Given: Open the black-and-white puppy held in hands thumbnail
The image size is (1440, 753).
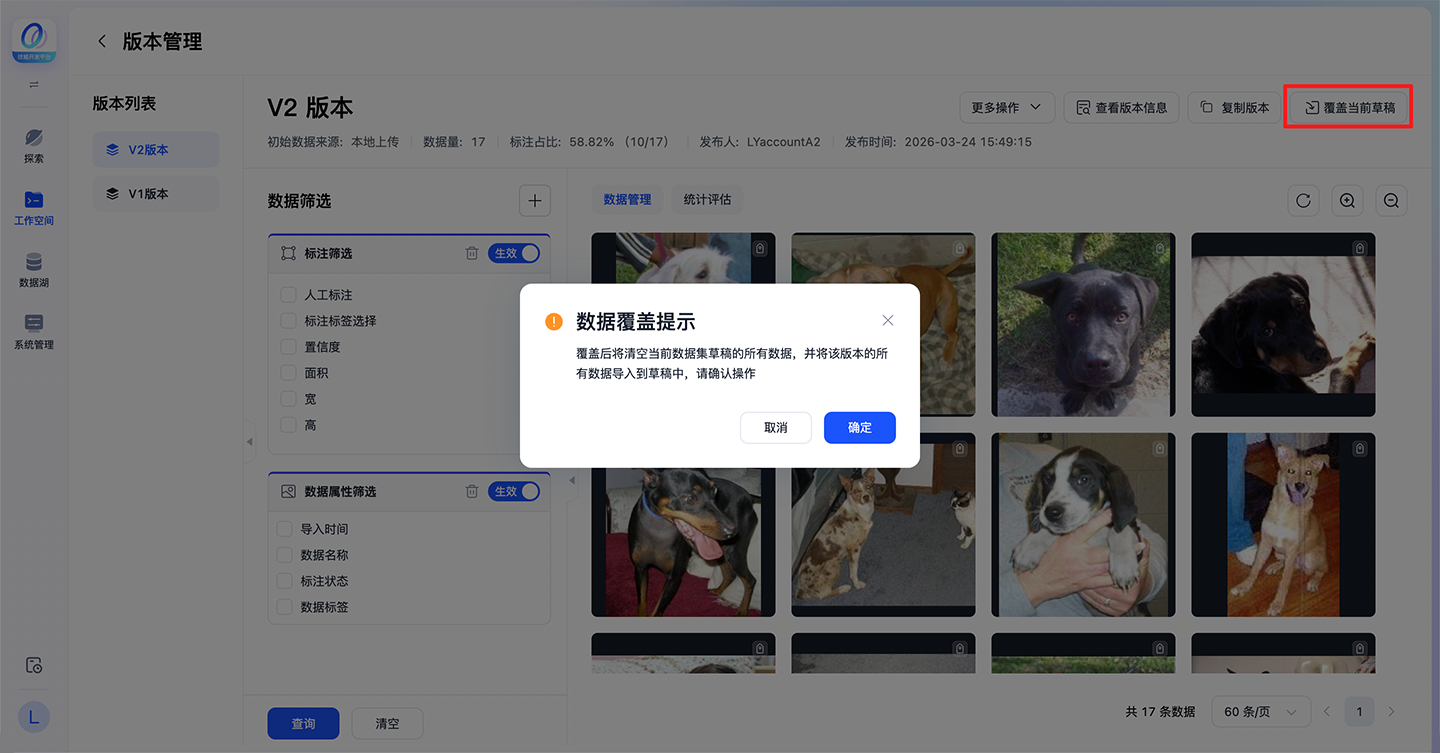Looking at the screenshot, I should (1083, 525).
